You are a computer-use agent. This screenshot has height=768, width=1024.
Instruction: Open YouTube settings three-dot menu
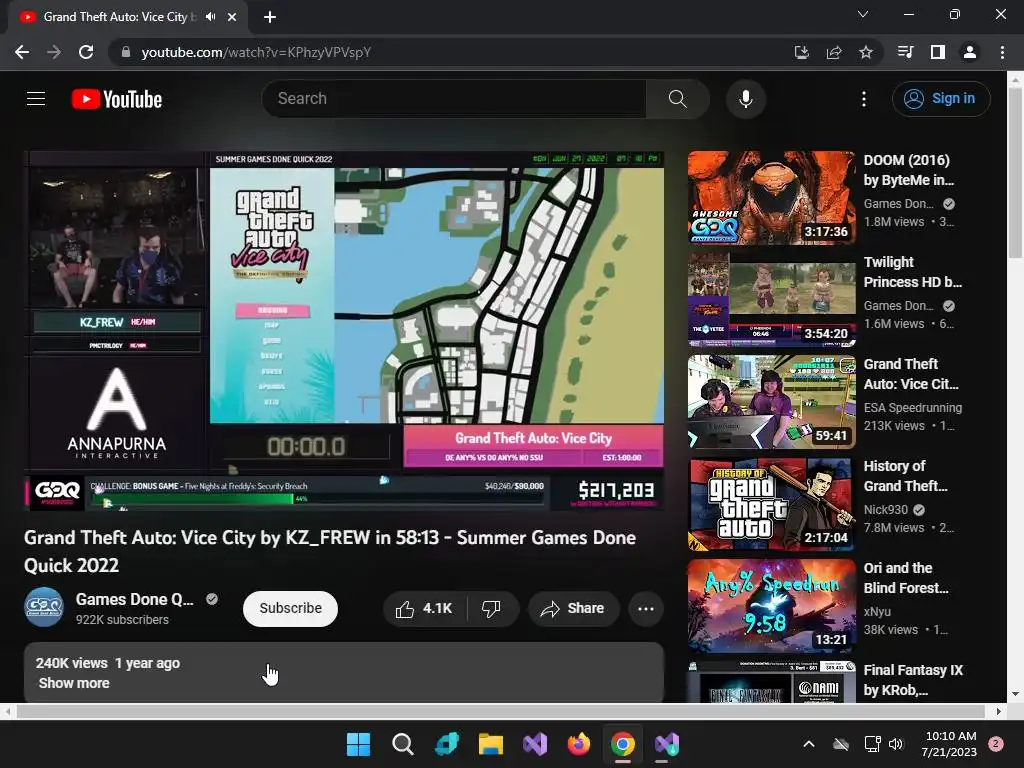pyautogui.click(x=863, y=99)
